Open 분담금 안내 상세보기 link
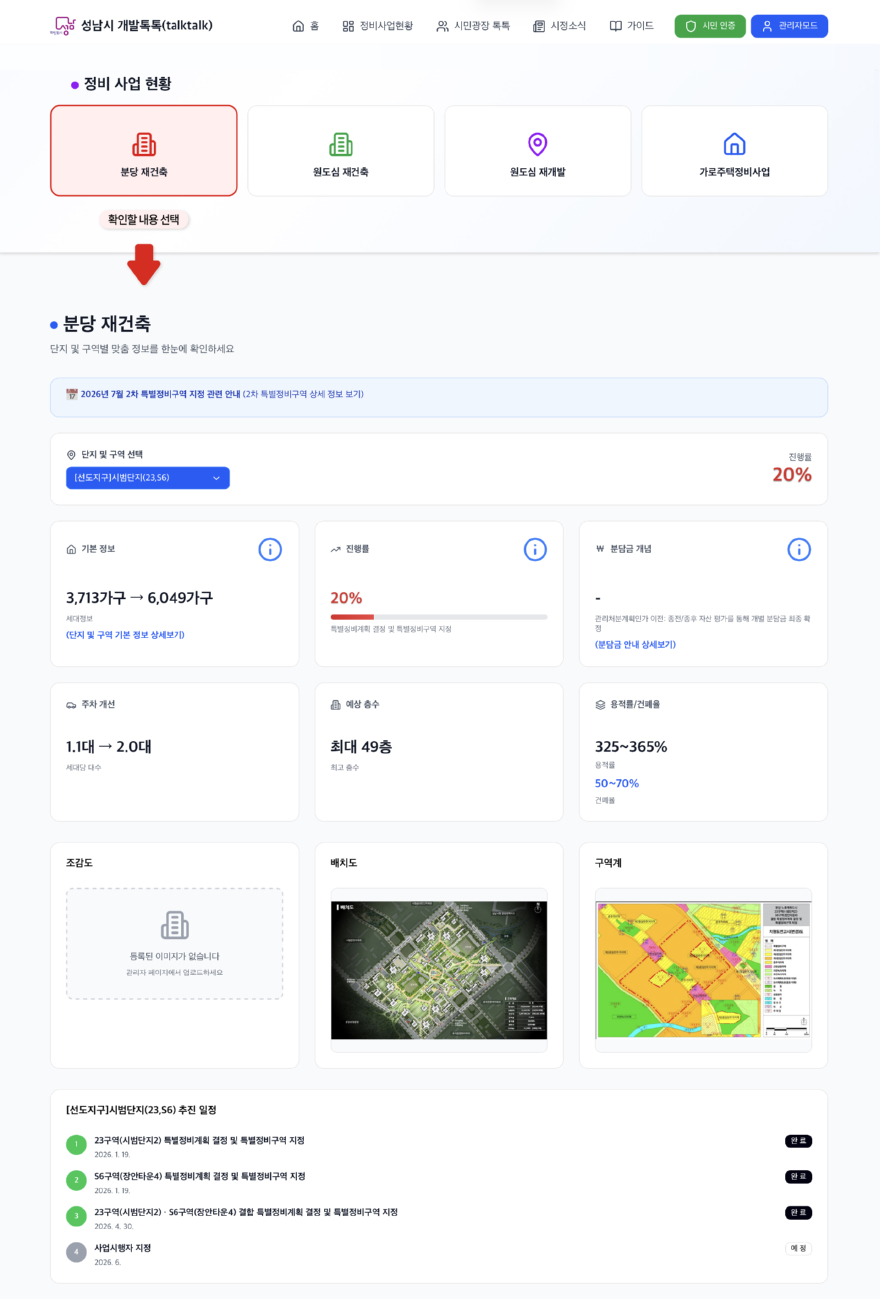The width and height of the screenshot is (880, 1299). (635, 645)
